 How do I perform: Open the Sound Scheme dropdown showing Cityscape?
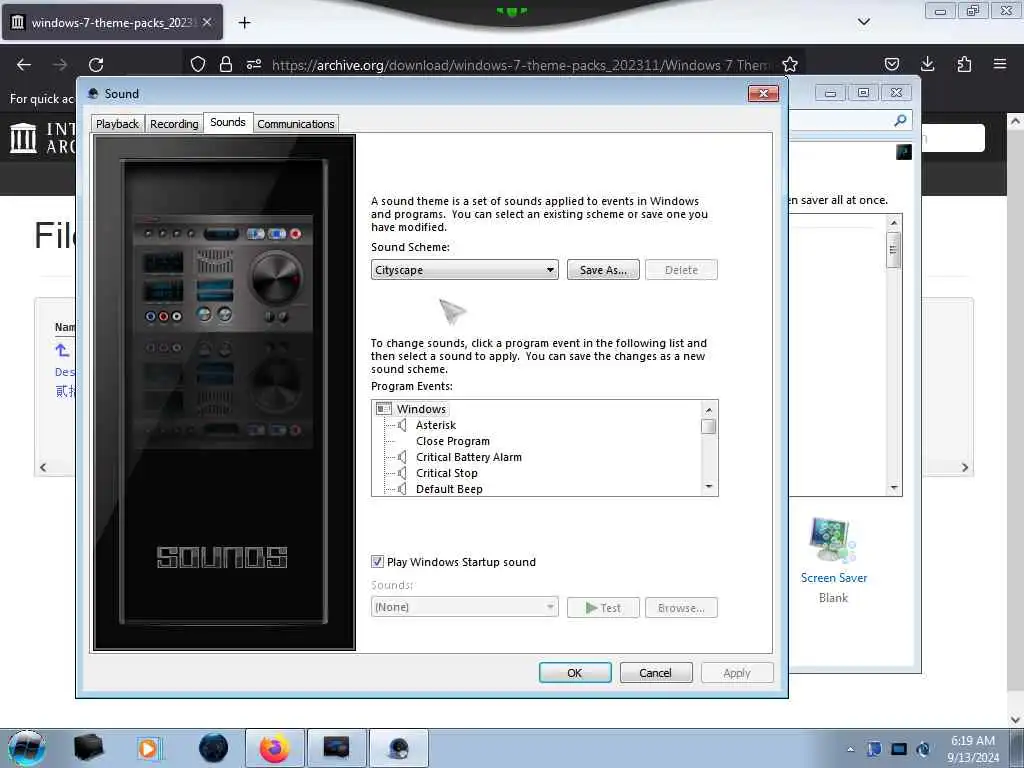pyautogui.click(x=464, y=270)
